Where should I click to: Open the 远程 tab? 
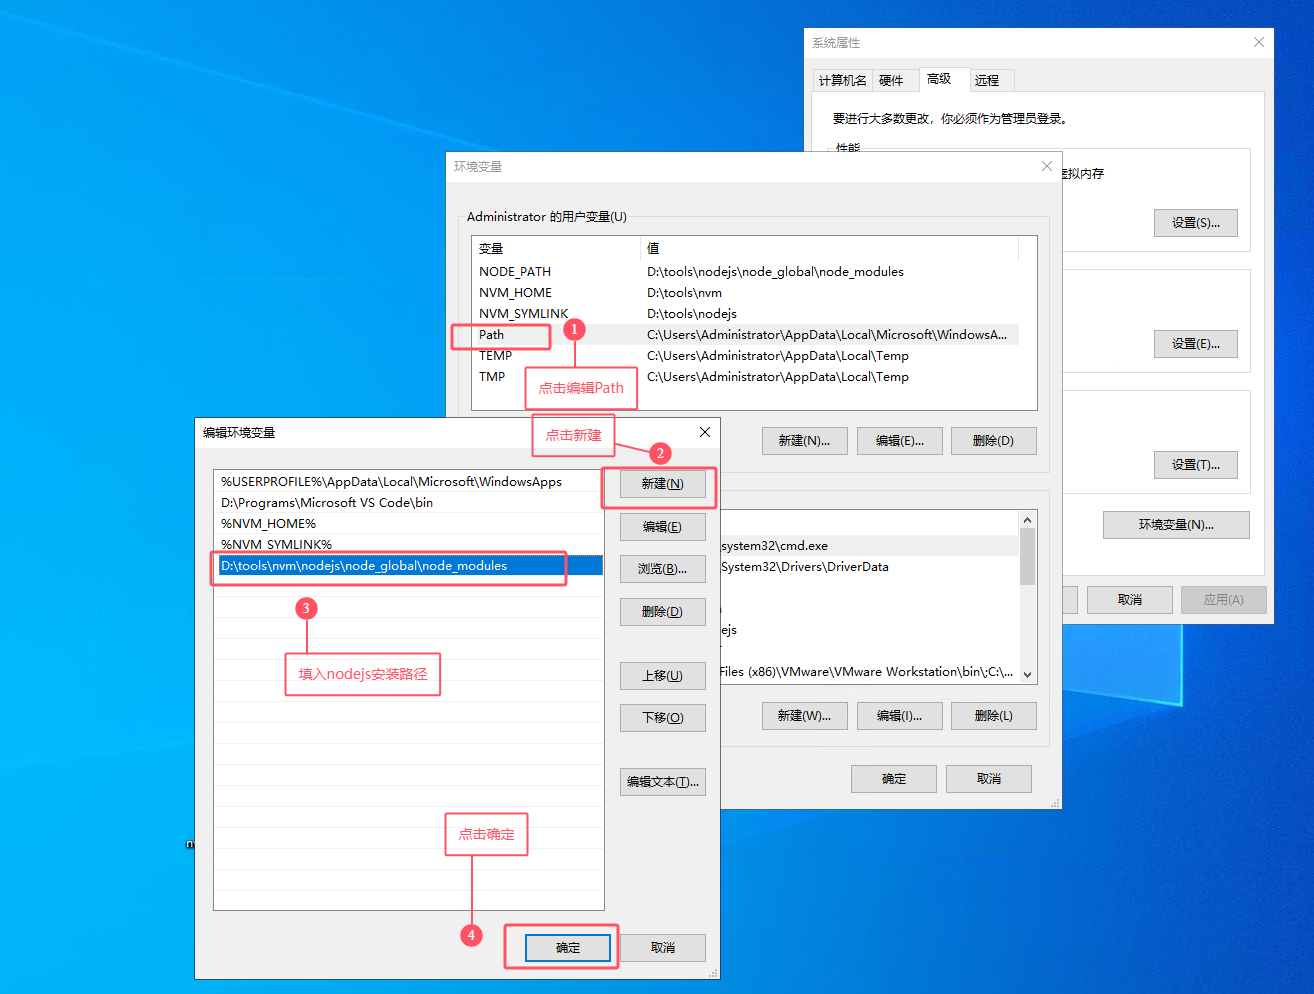click(987, 80)
